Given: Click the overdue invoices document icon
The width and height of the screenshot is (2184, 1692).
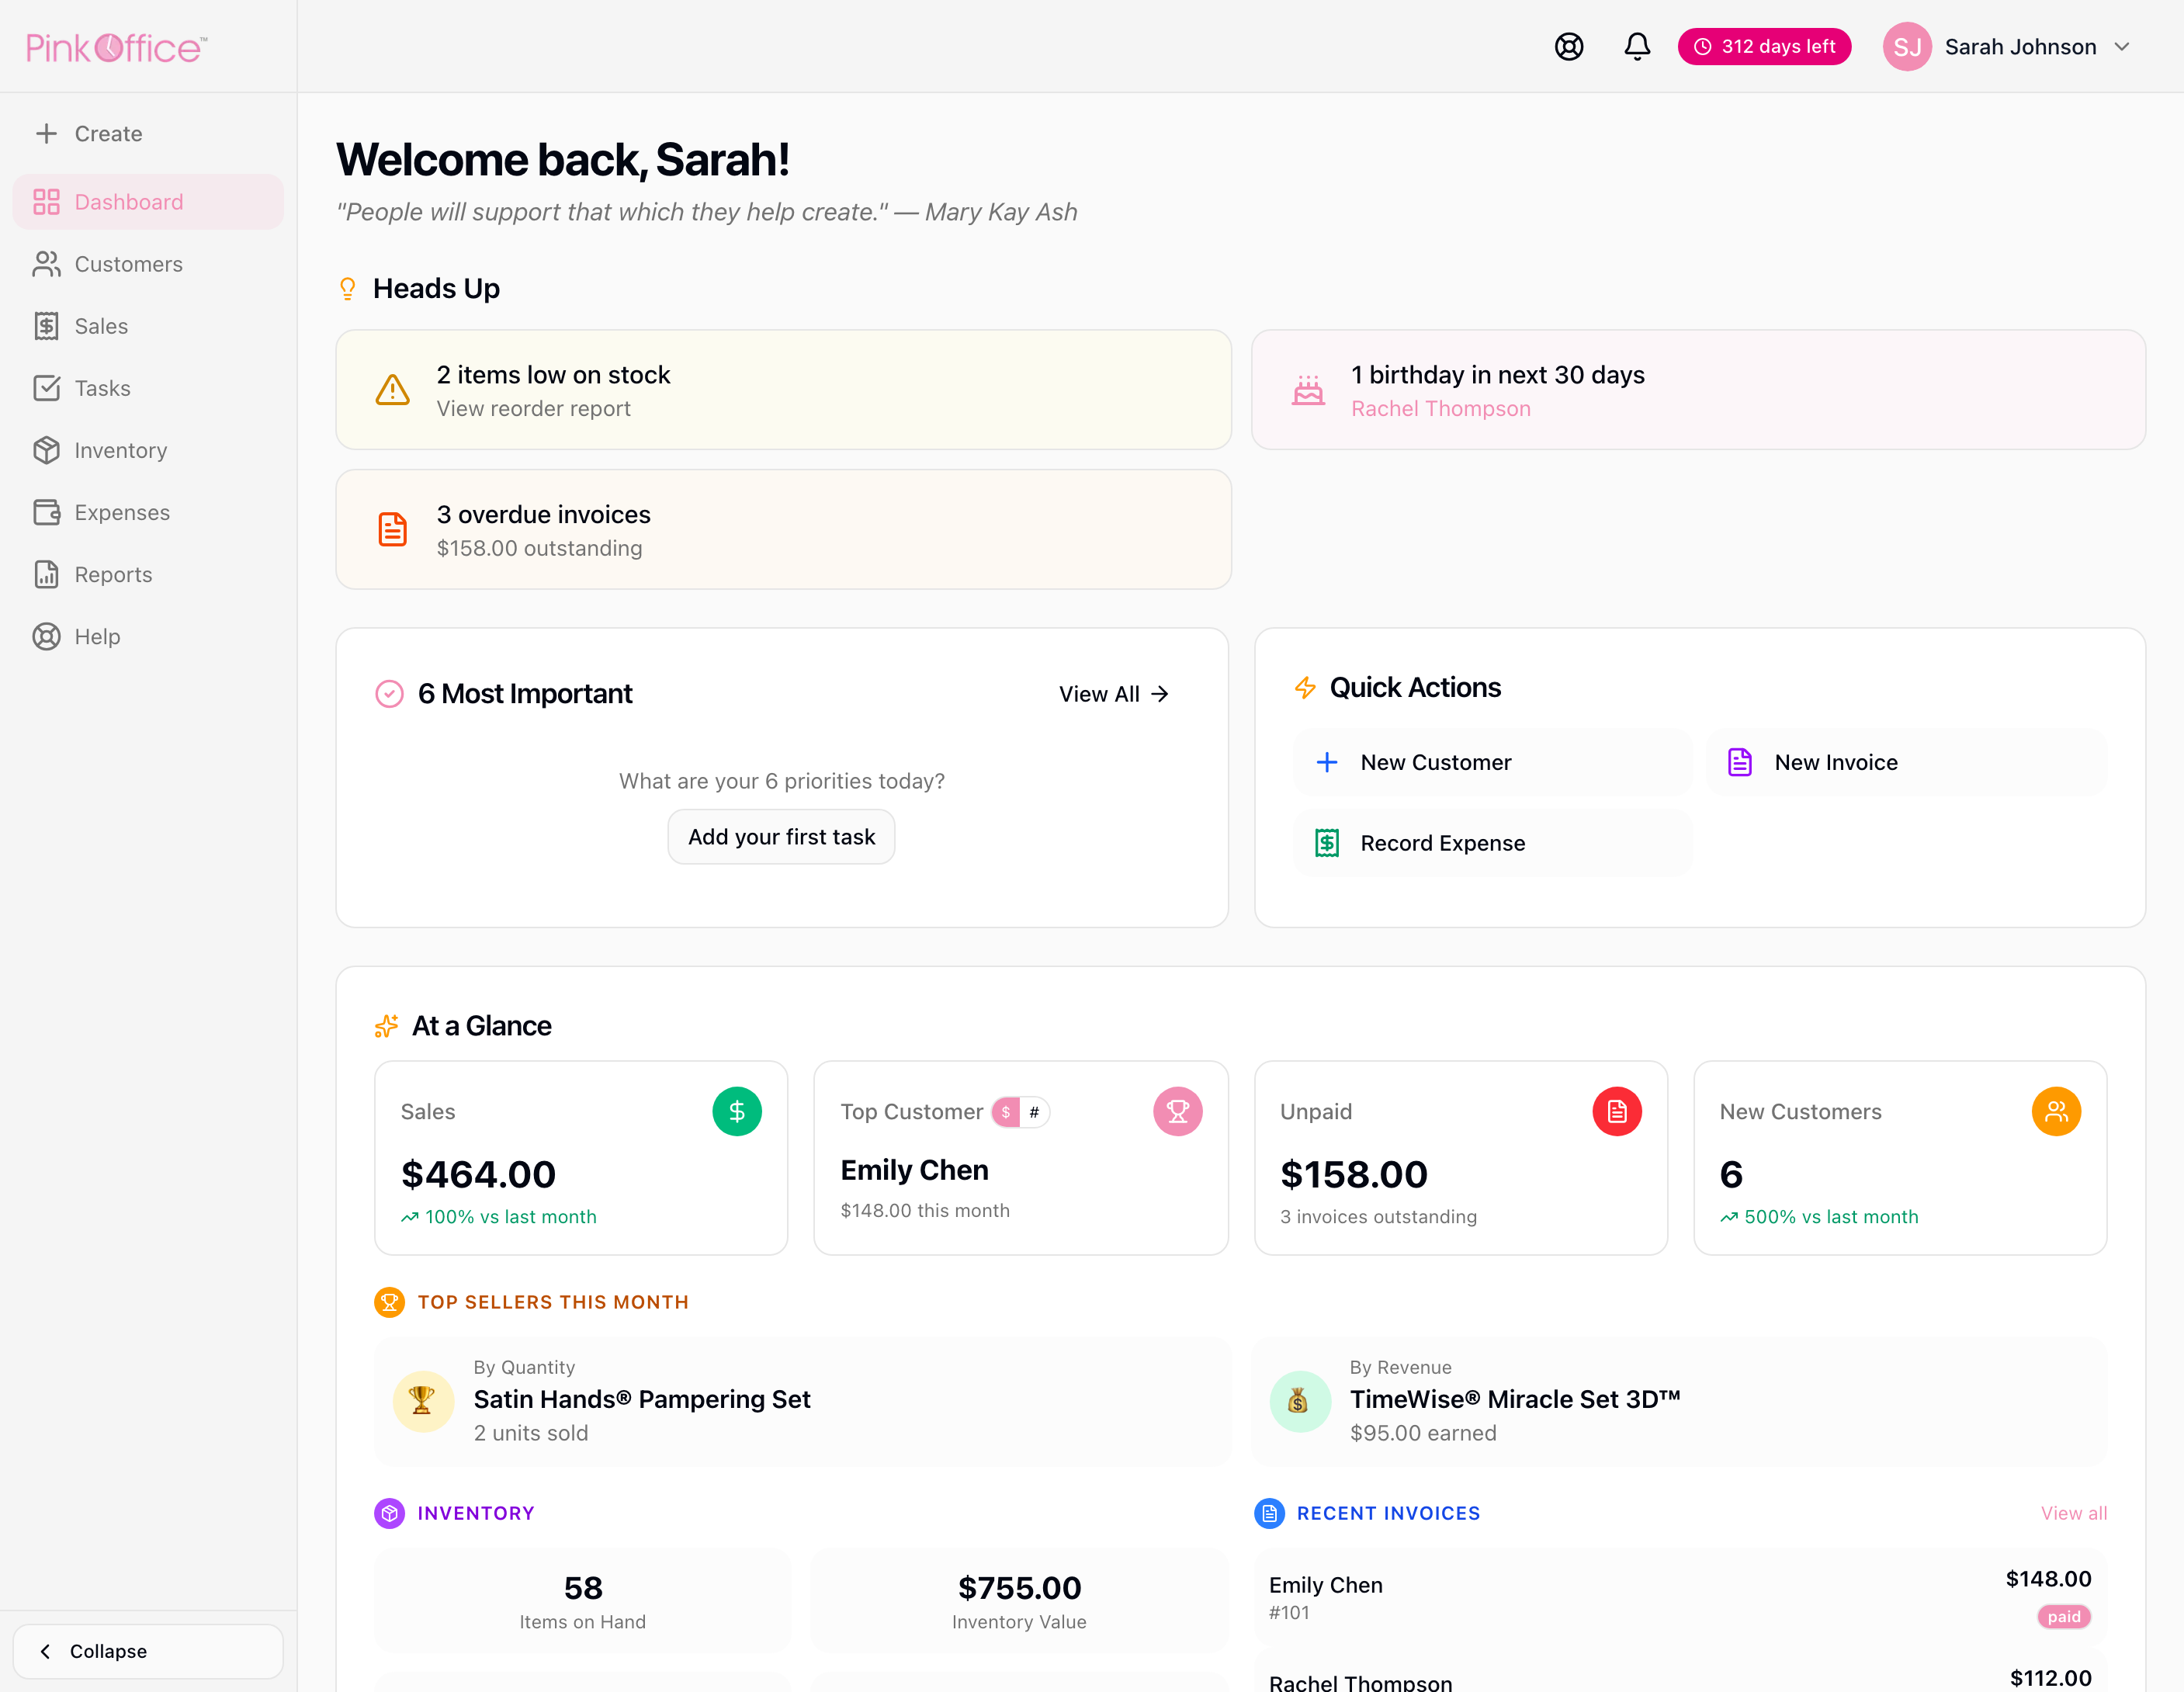Looking at the screenshot, I should 393,530.
